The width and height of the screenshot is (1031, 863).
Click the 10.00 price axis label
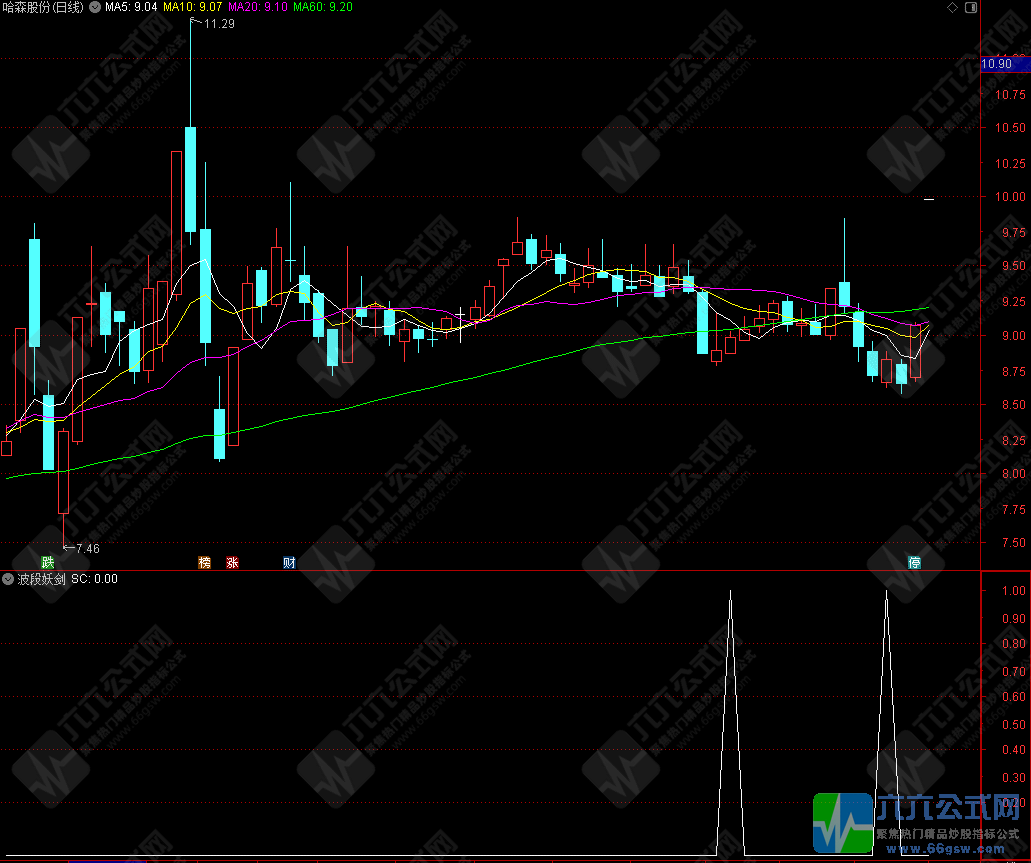pyautogui.click(x=1010, y=197)
